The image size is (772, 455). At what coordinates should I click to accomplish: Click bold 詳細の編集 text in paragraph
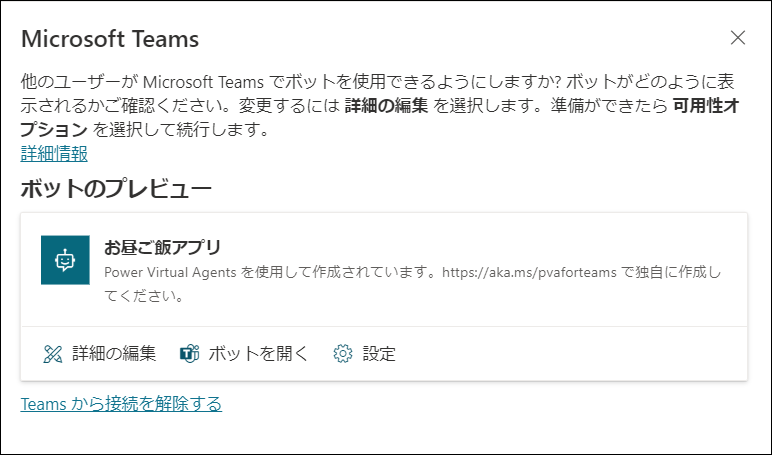tap(386, 106)
